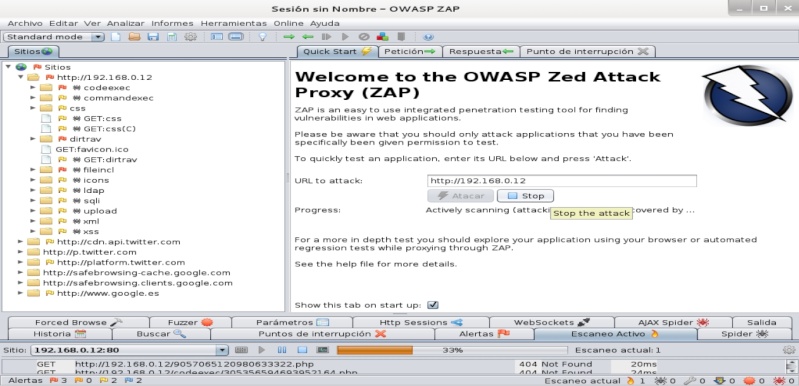Screen dimensions: 799x386
Task: Click the Stop attack button
Action: (x=525, y=196)
